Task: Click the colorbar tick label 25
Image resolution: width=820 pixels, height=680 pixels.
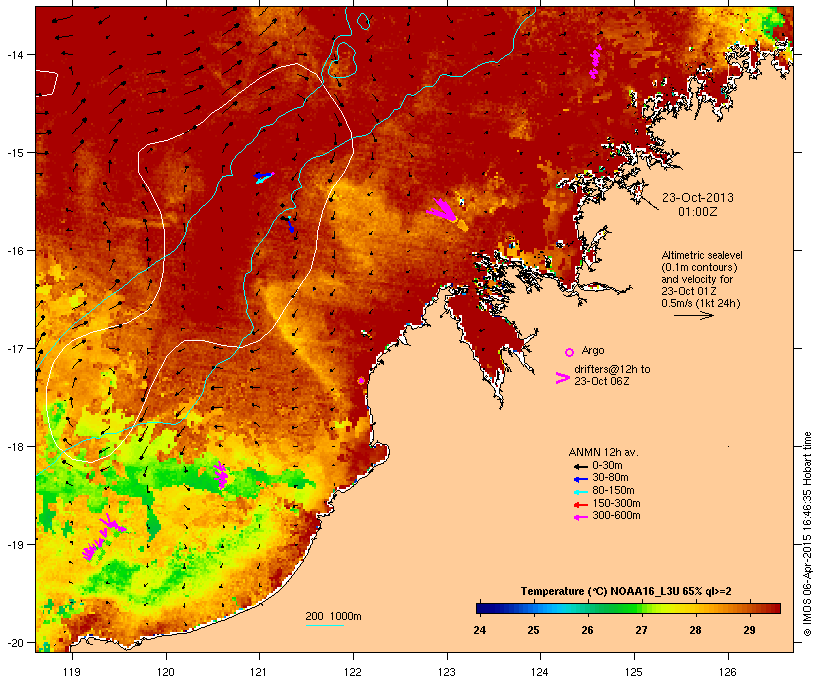Action: (533, 630)
